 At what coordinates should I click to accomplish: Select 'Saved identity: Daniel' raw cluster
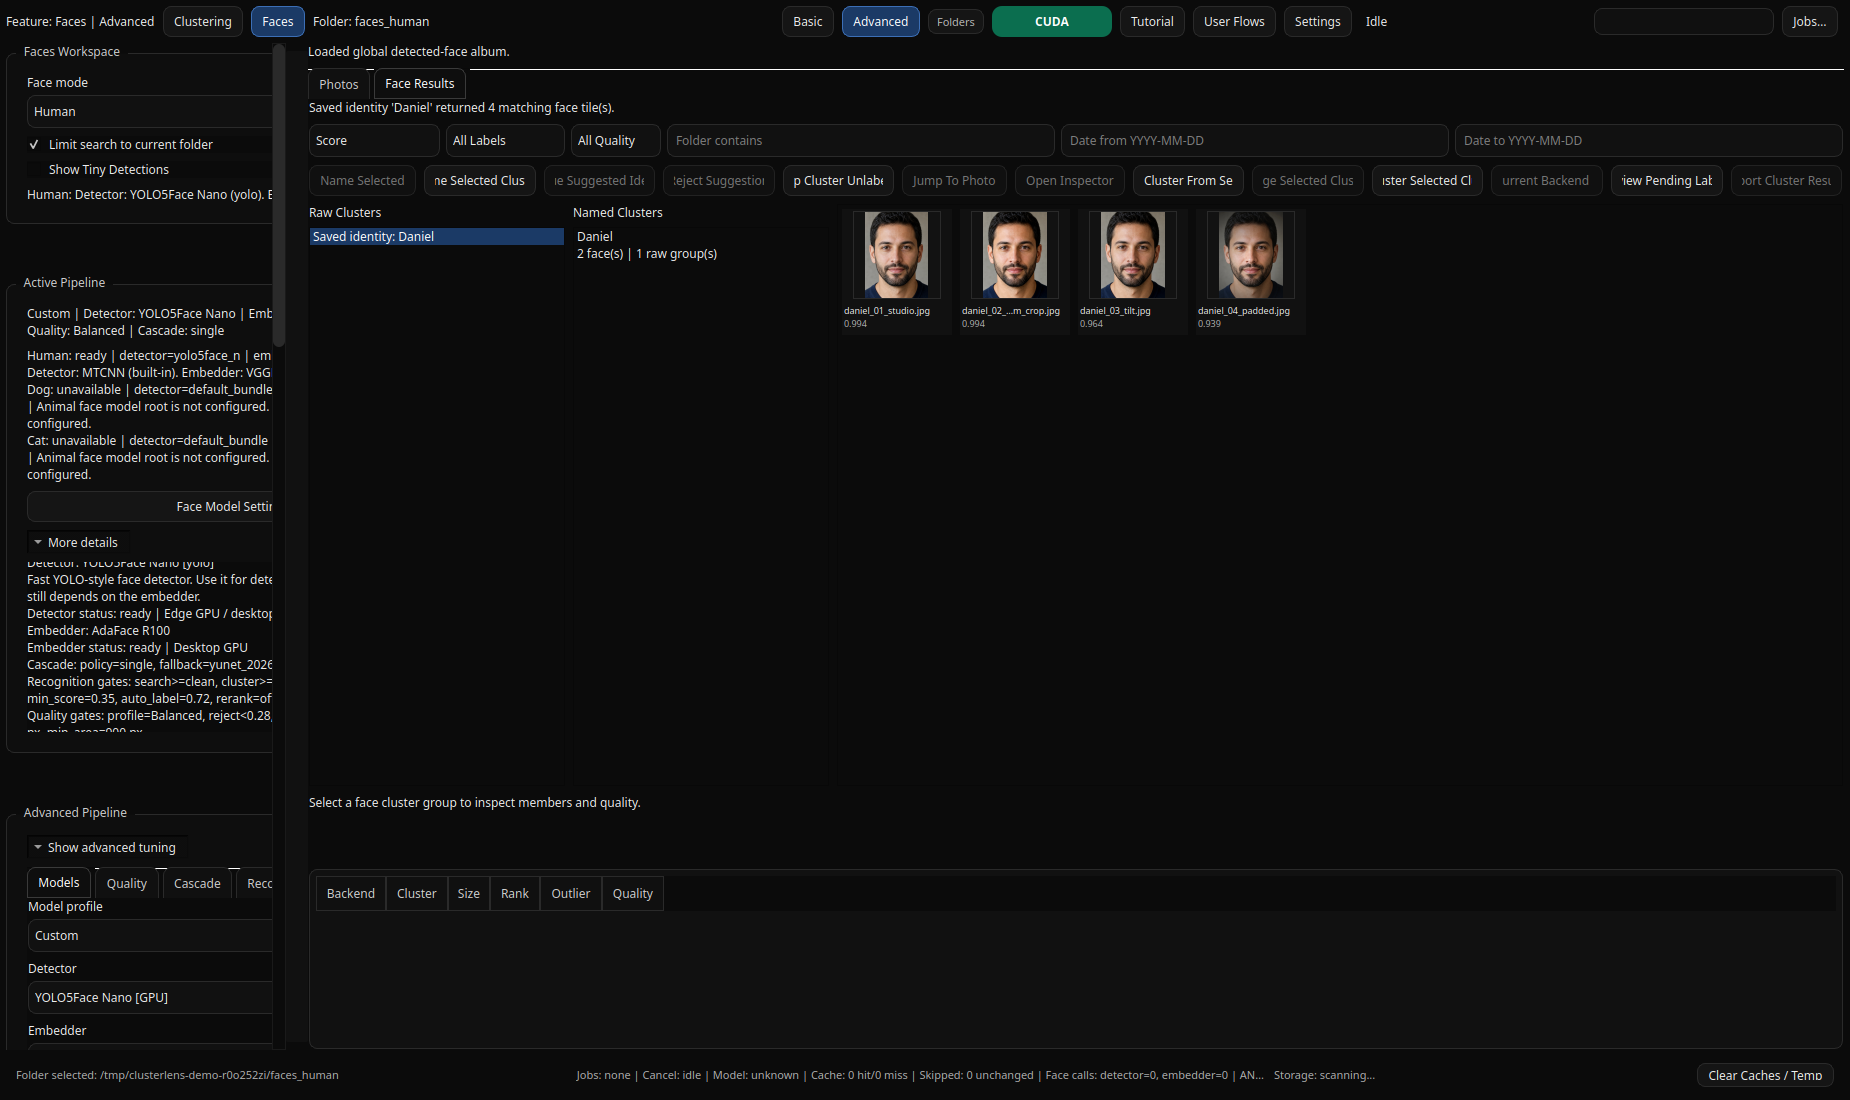(x=436, y=236)
